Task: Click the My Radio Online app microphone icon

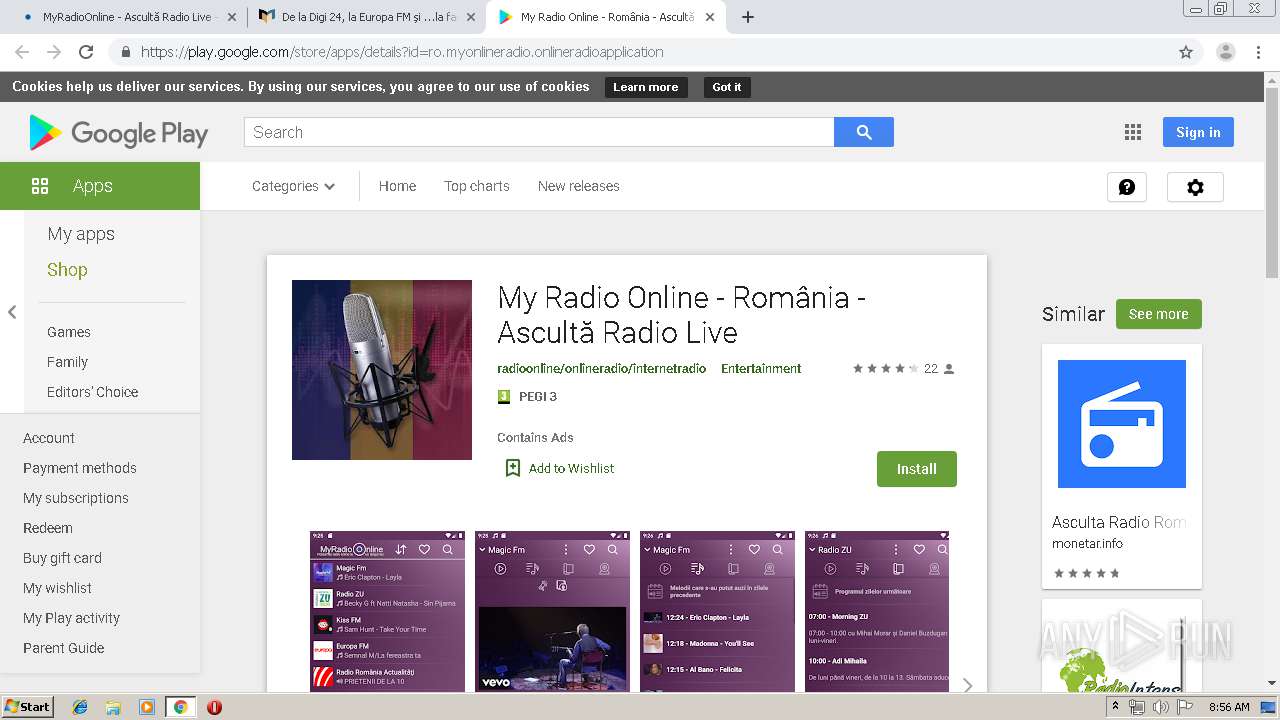Action: [x=382, y=370]
